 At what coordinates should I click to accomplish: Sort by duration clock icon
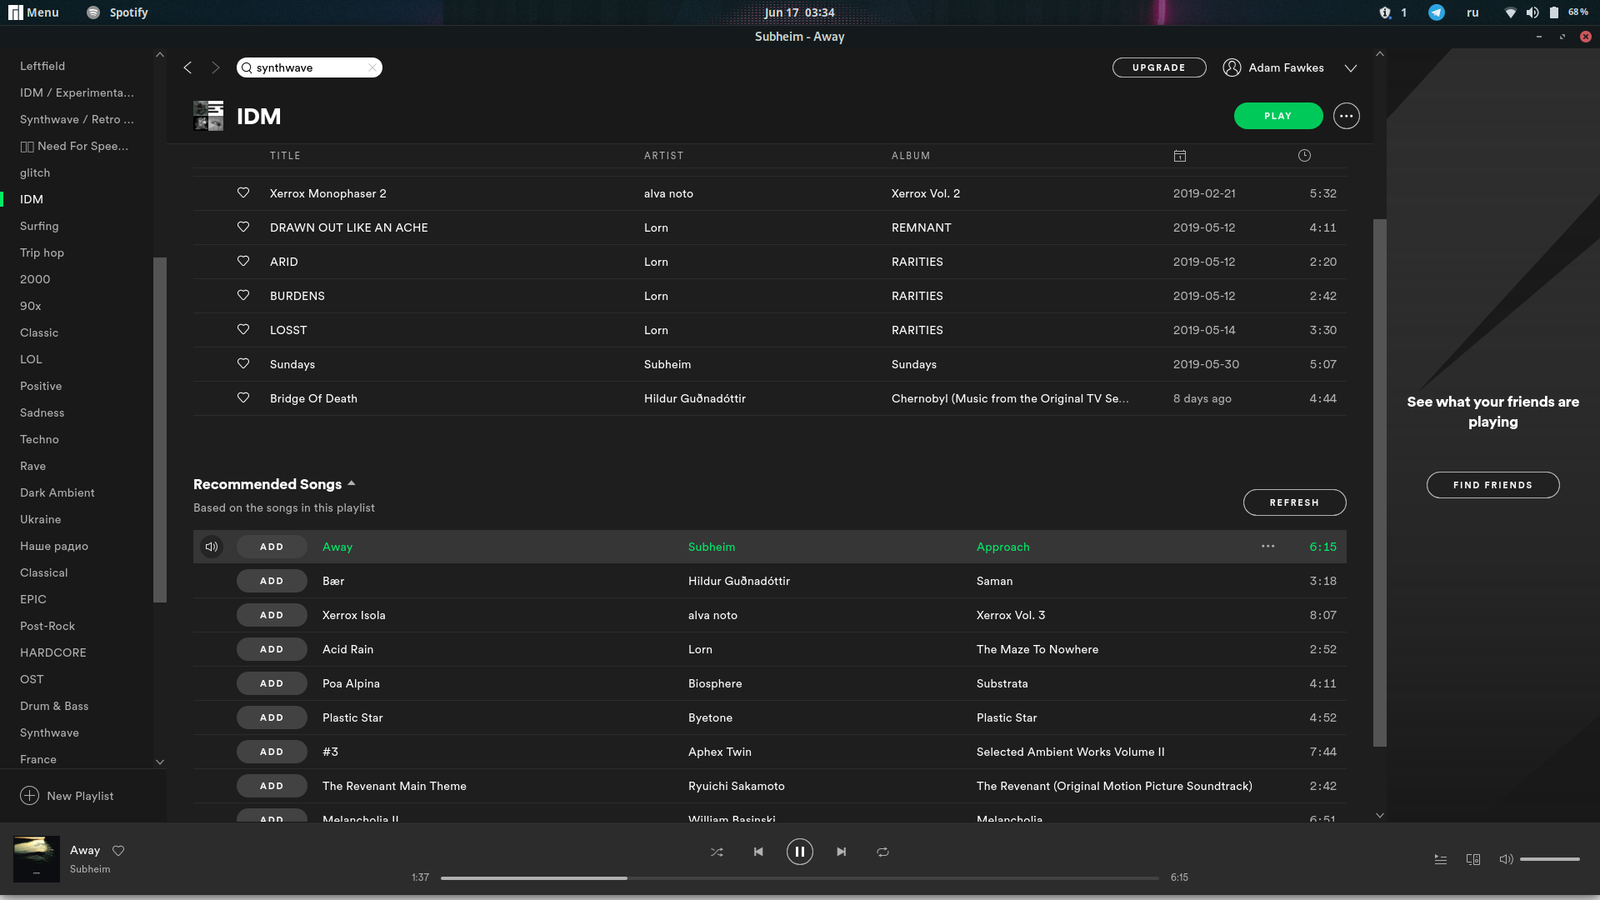pos(1304,156)
